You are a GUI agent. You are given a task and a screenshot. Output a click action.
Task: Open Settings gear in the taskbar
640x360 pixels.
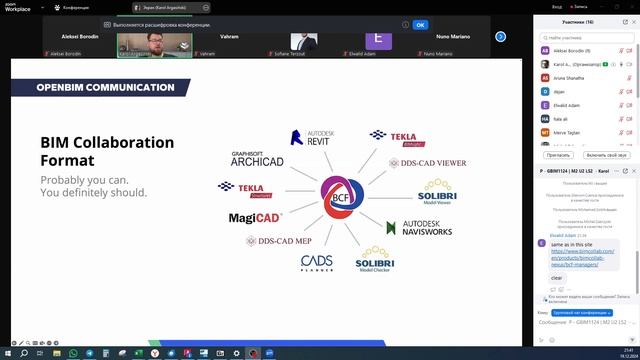(236, 353)
